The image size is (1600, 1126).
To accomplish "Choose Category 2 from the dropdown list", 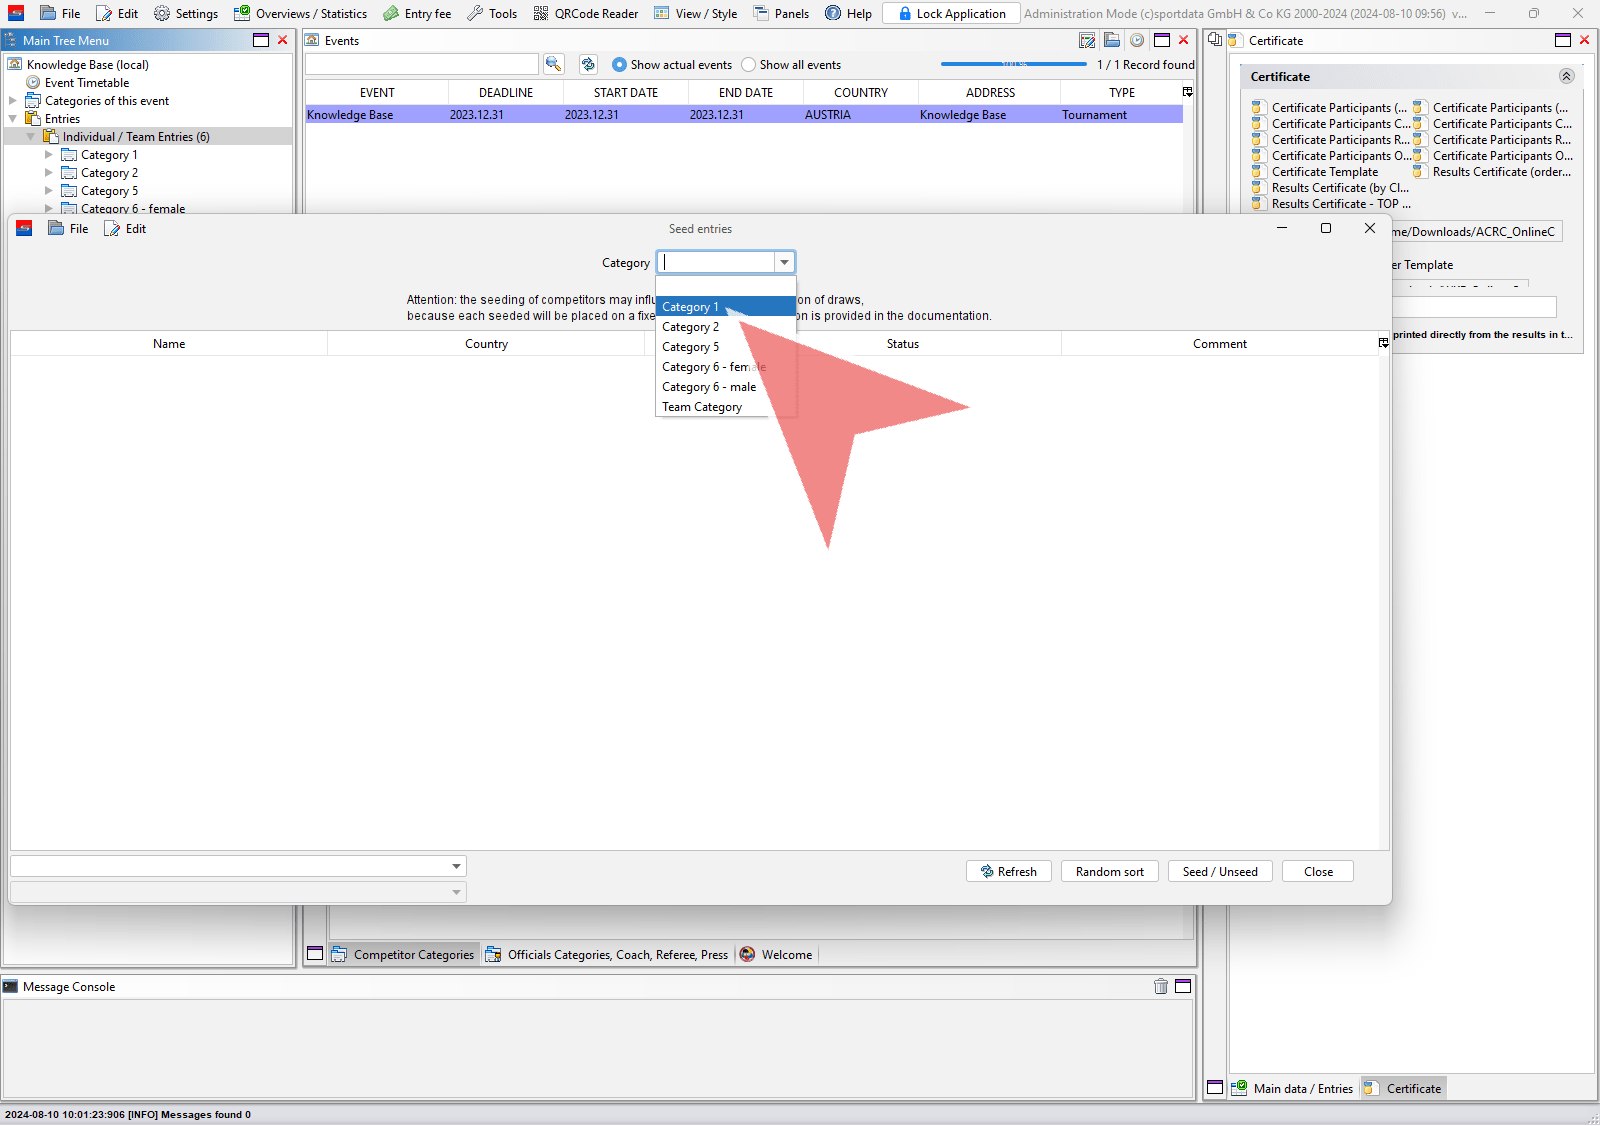I will 690,327.
